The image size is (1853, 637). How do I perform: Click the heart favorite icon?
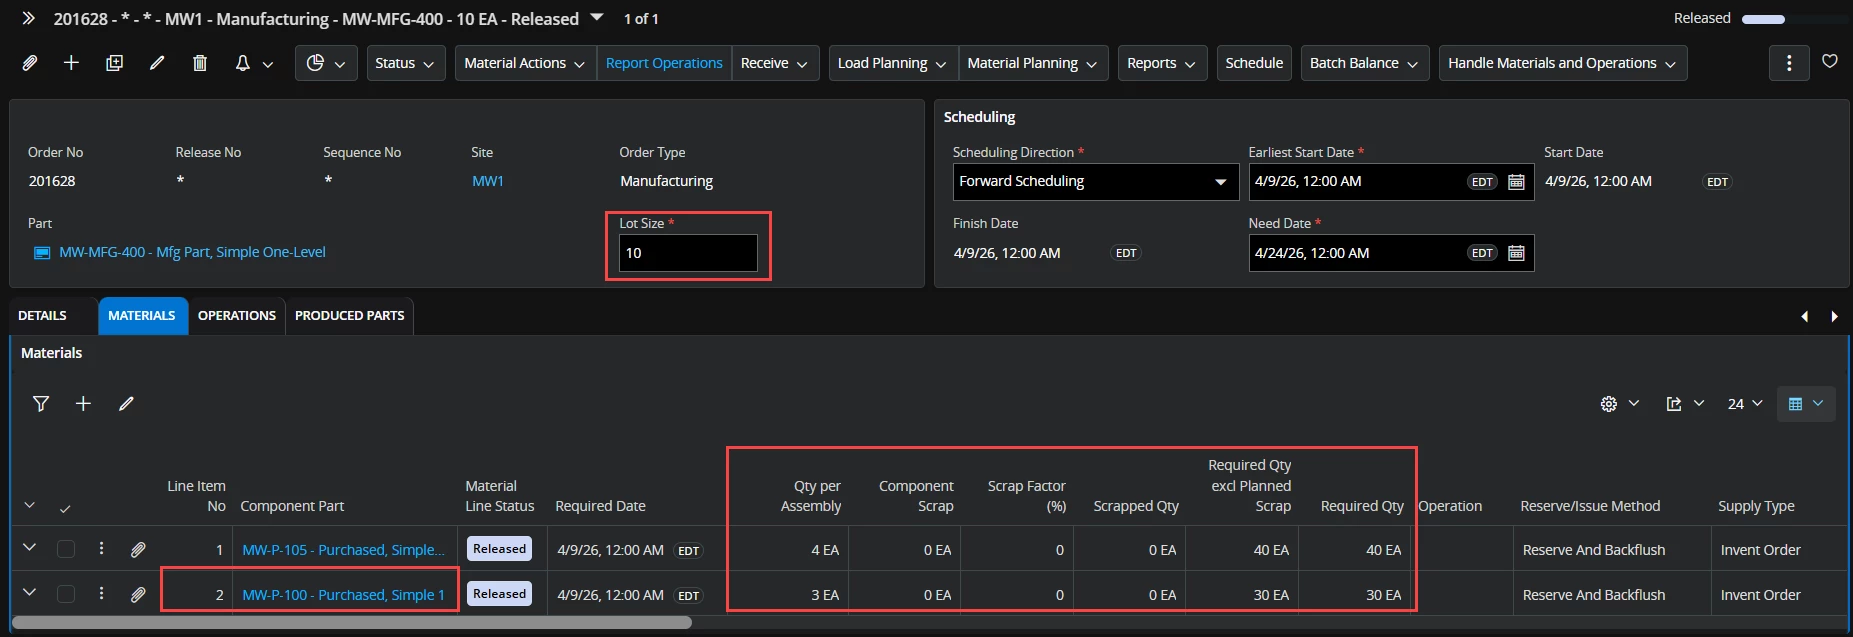(1829, 62)
